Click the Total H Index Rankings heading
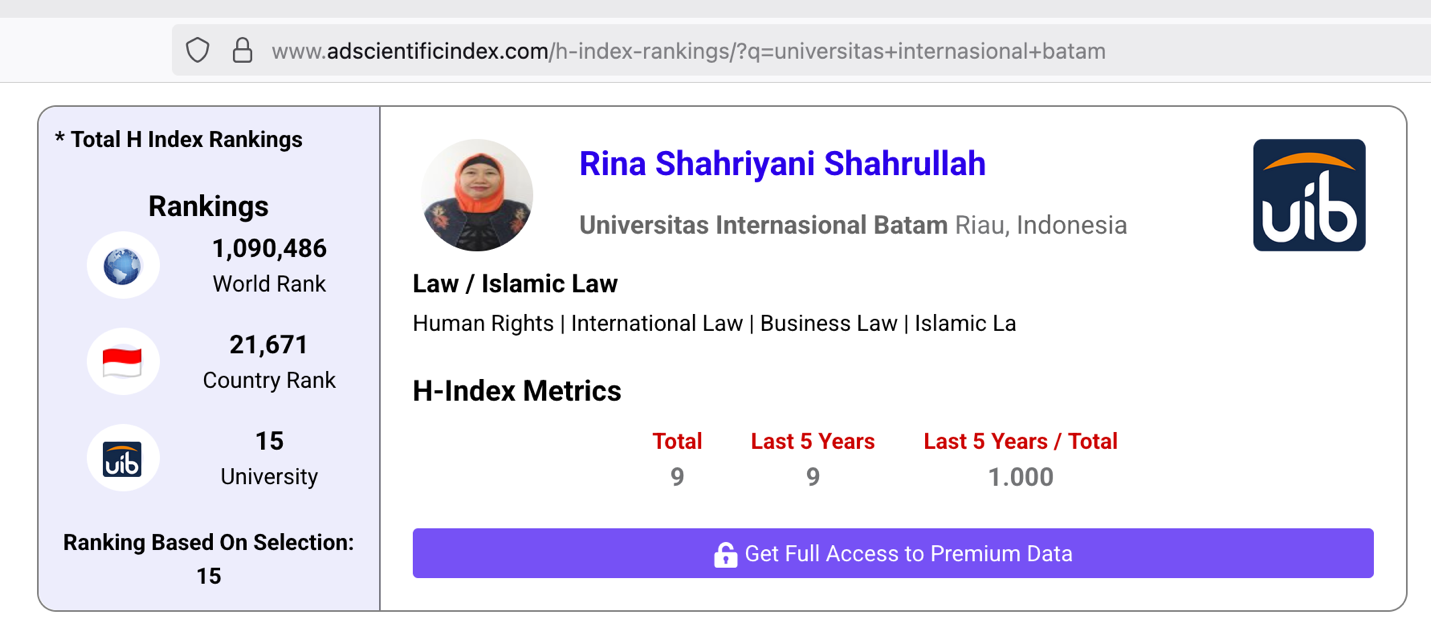1431x636 pixels. pyautogui.click(x=180, y=139)
